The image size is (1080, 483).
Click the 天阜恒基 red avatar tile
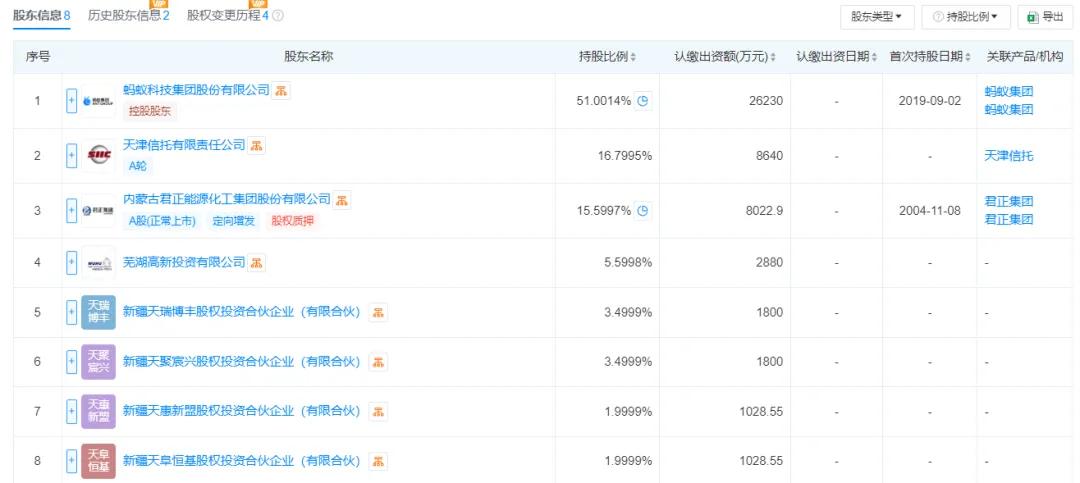tap(98, 461)
